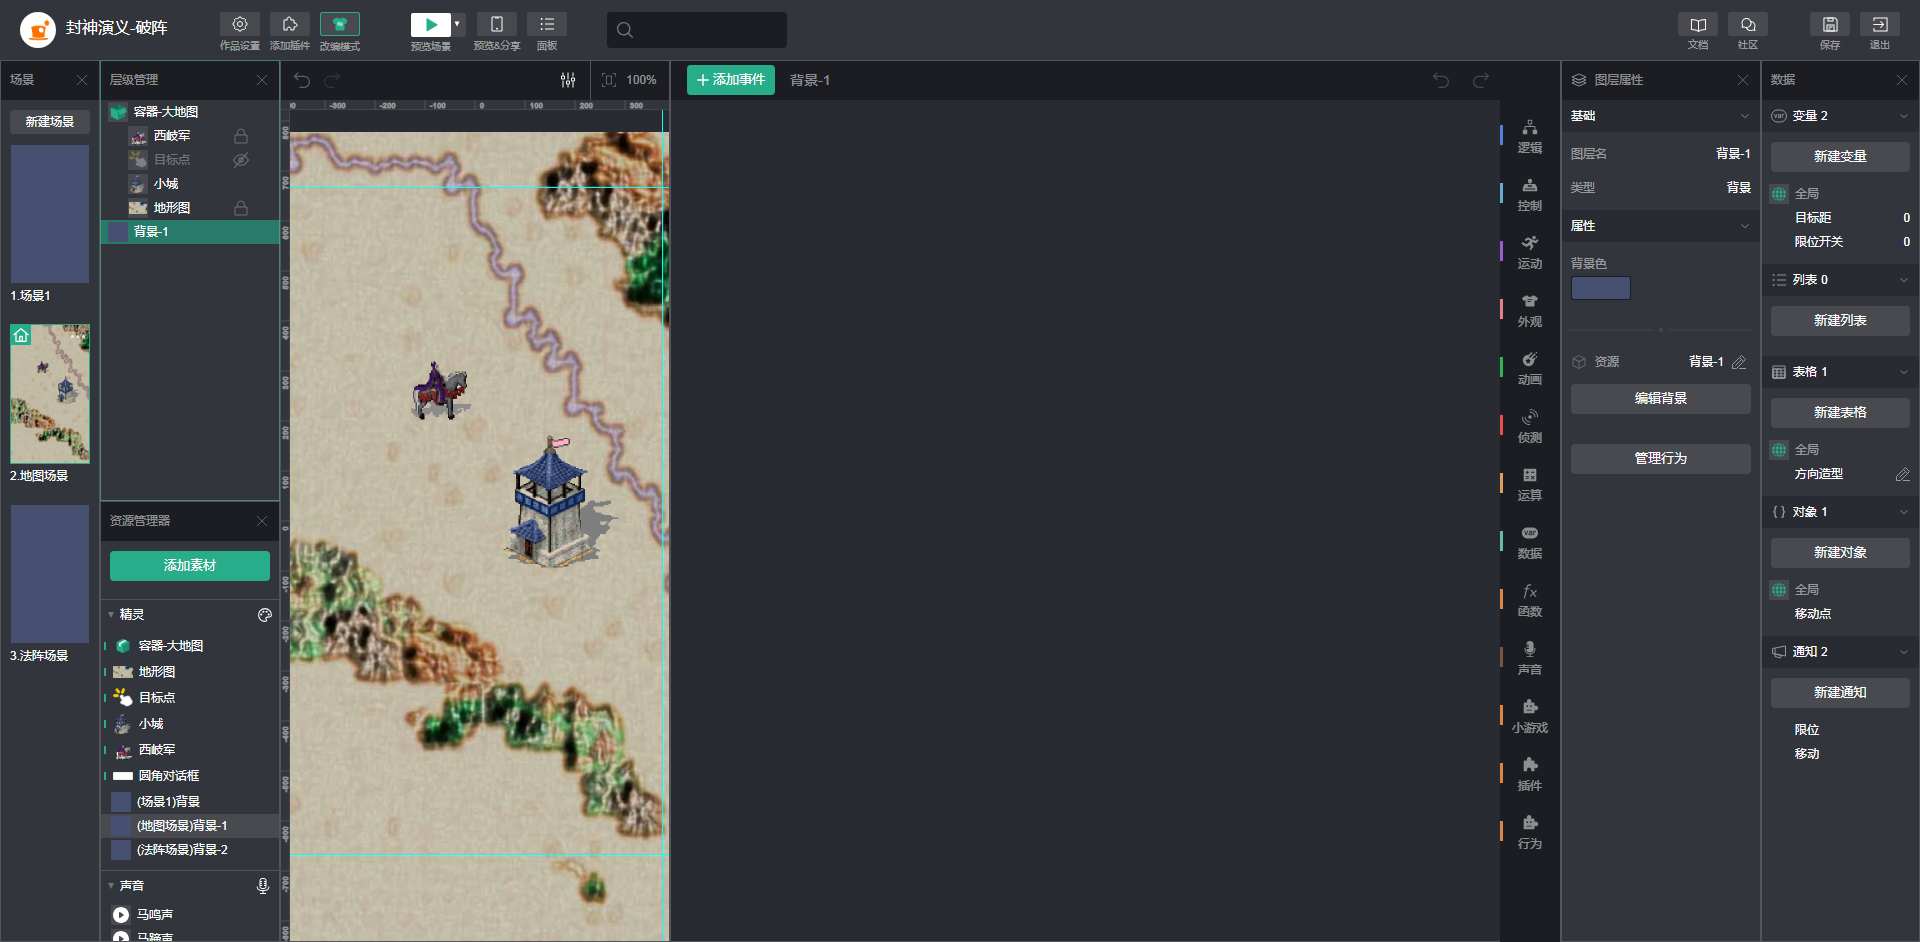
Task: Select the 容器-大地图 layer row
Action: pos(190,112)
